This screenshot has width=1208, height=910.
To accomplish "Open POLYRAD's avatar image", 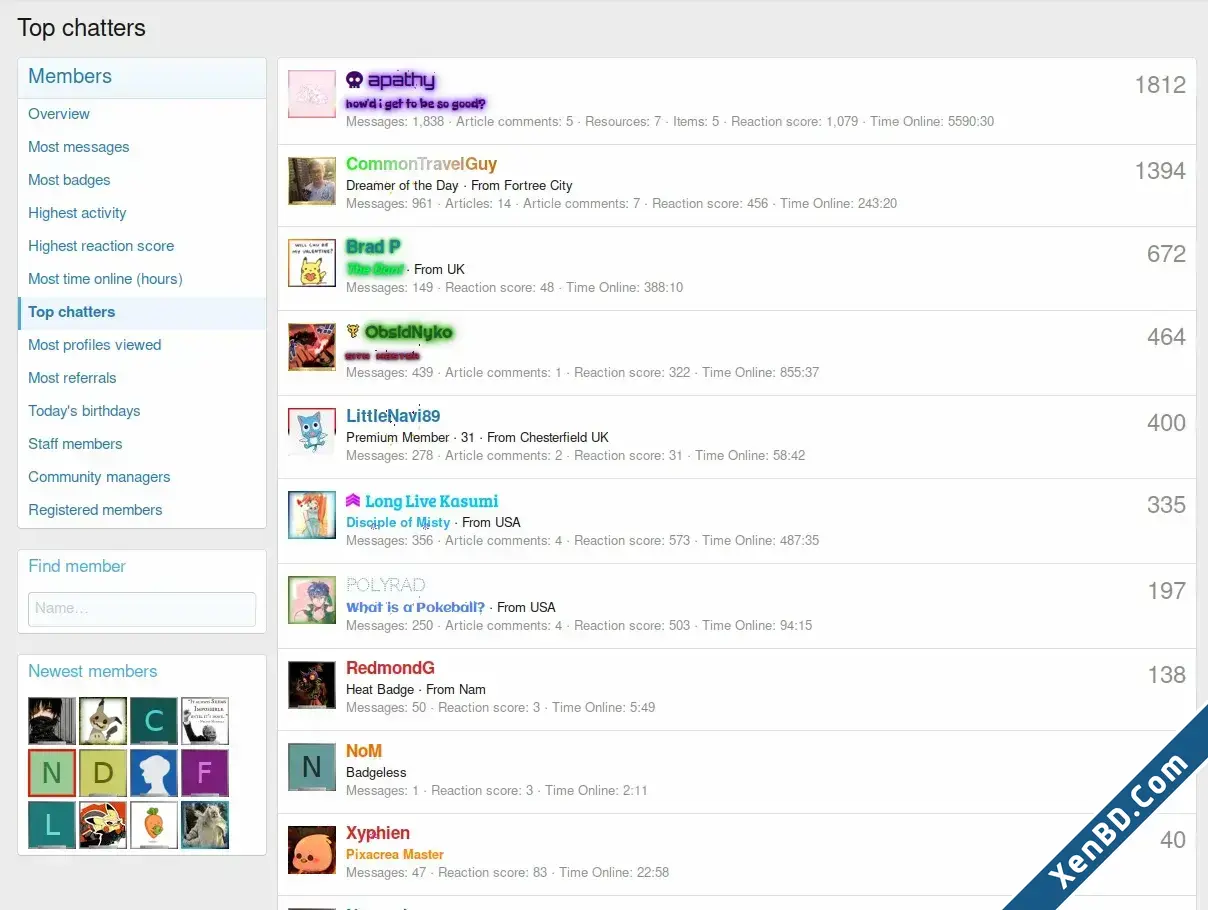I will point(312,600).
